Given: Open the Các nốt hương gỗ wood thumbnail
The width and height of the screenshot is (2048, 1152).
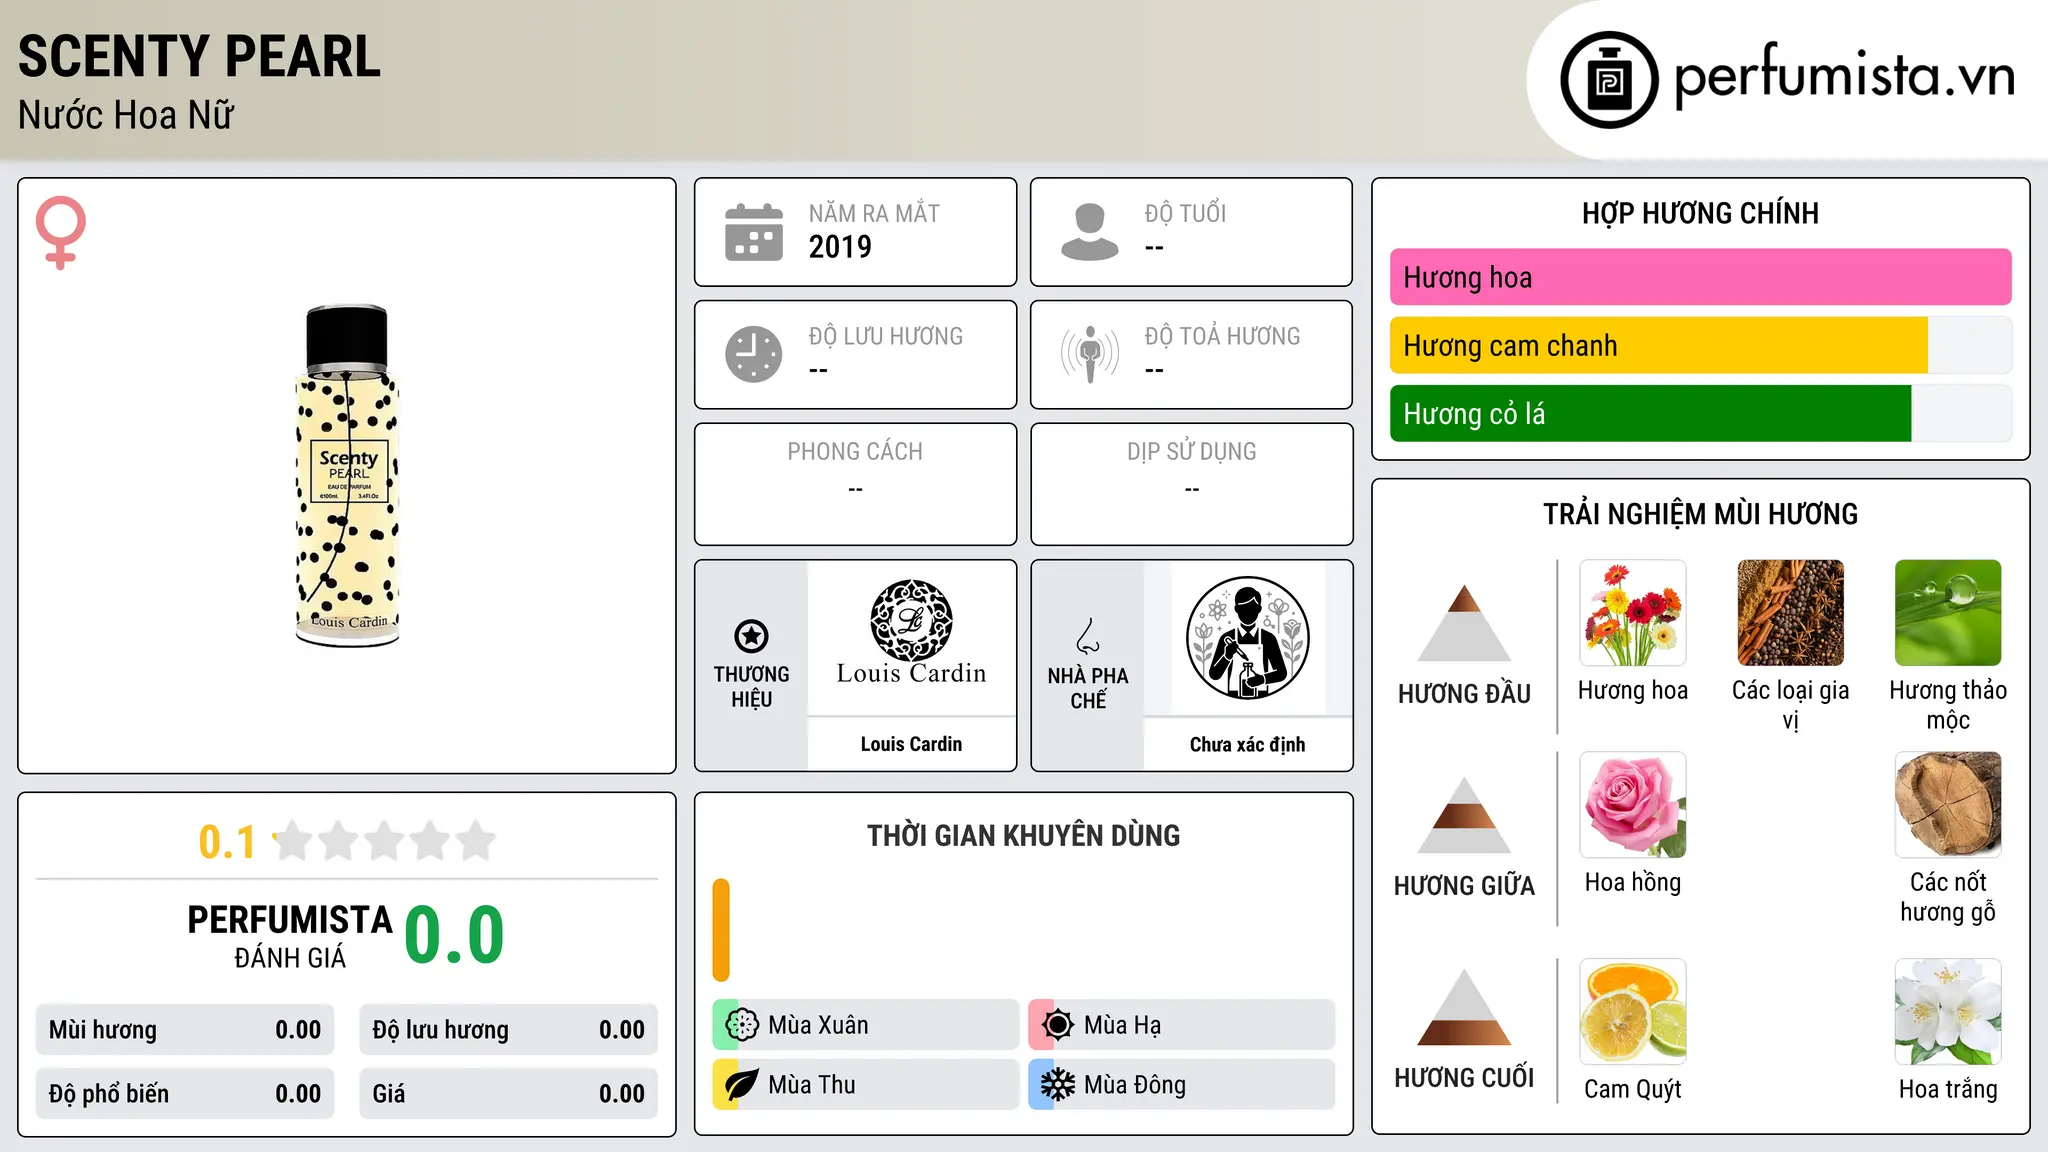Looking at the screenshot, I should coord(1948,805).
